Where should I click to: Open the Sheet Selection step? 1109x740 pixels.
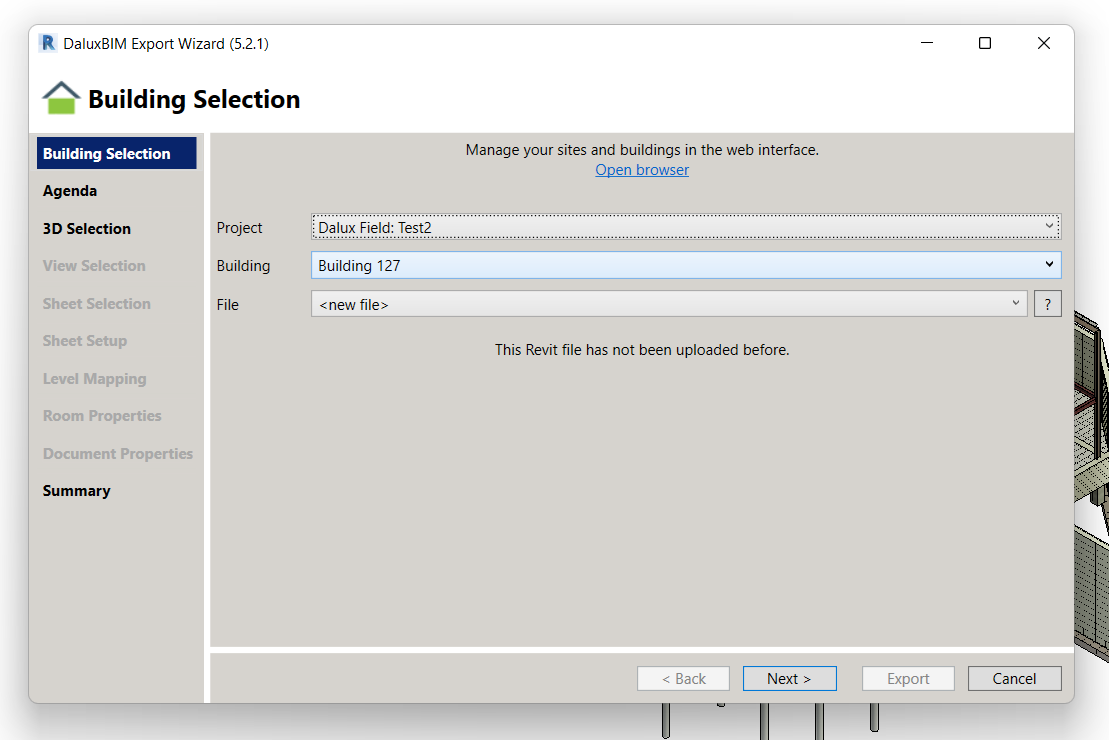(x=97, y=303)
